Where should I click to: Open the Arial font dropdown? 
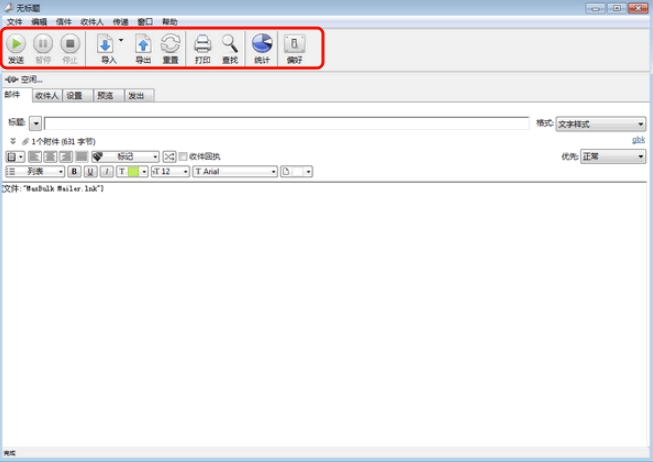click(235, 171)
